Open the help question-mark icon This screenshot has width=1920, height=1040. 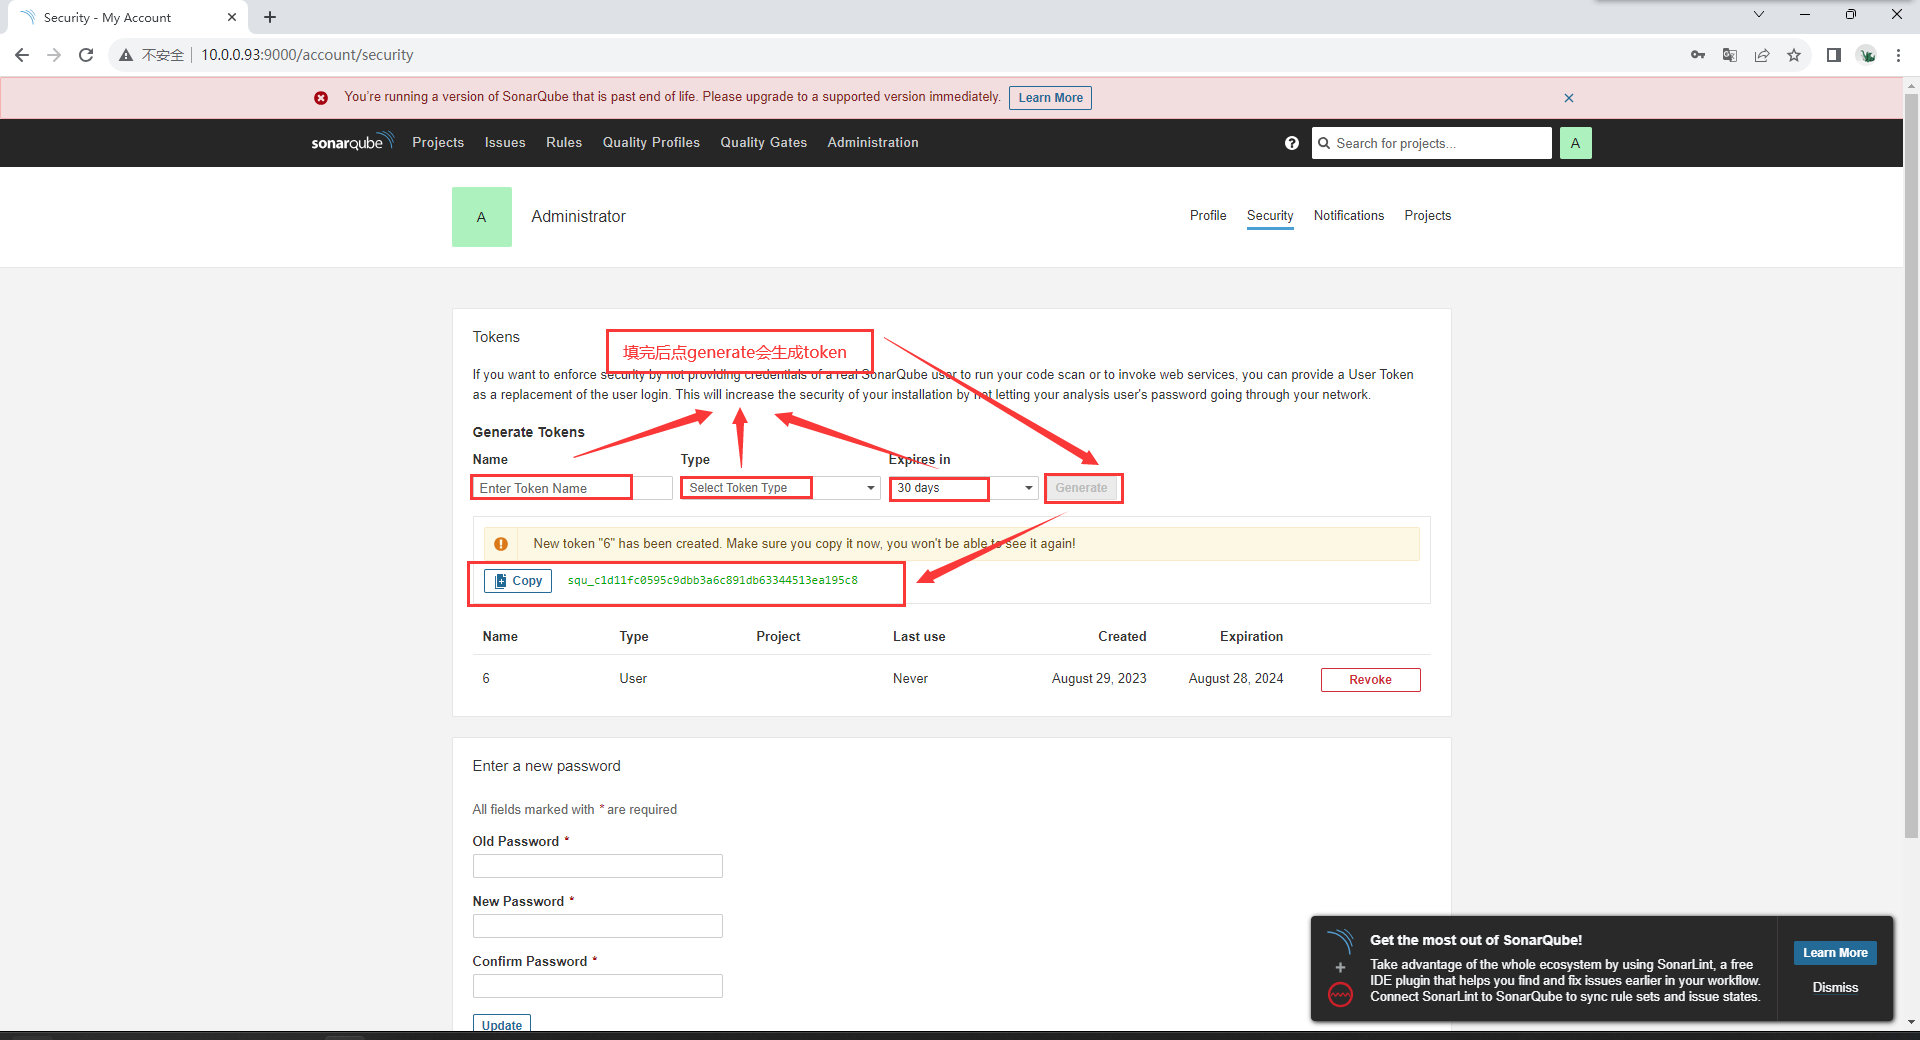(1292, 143)
